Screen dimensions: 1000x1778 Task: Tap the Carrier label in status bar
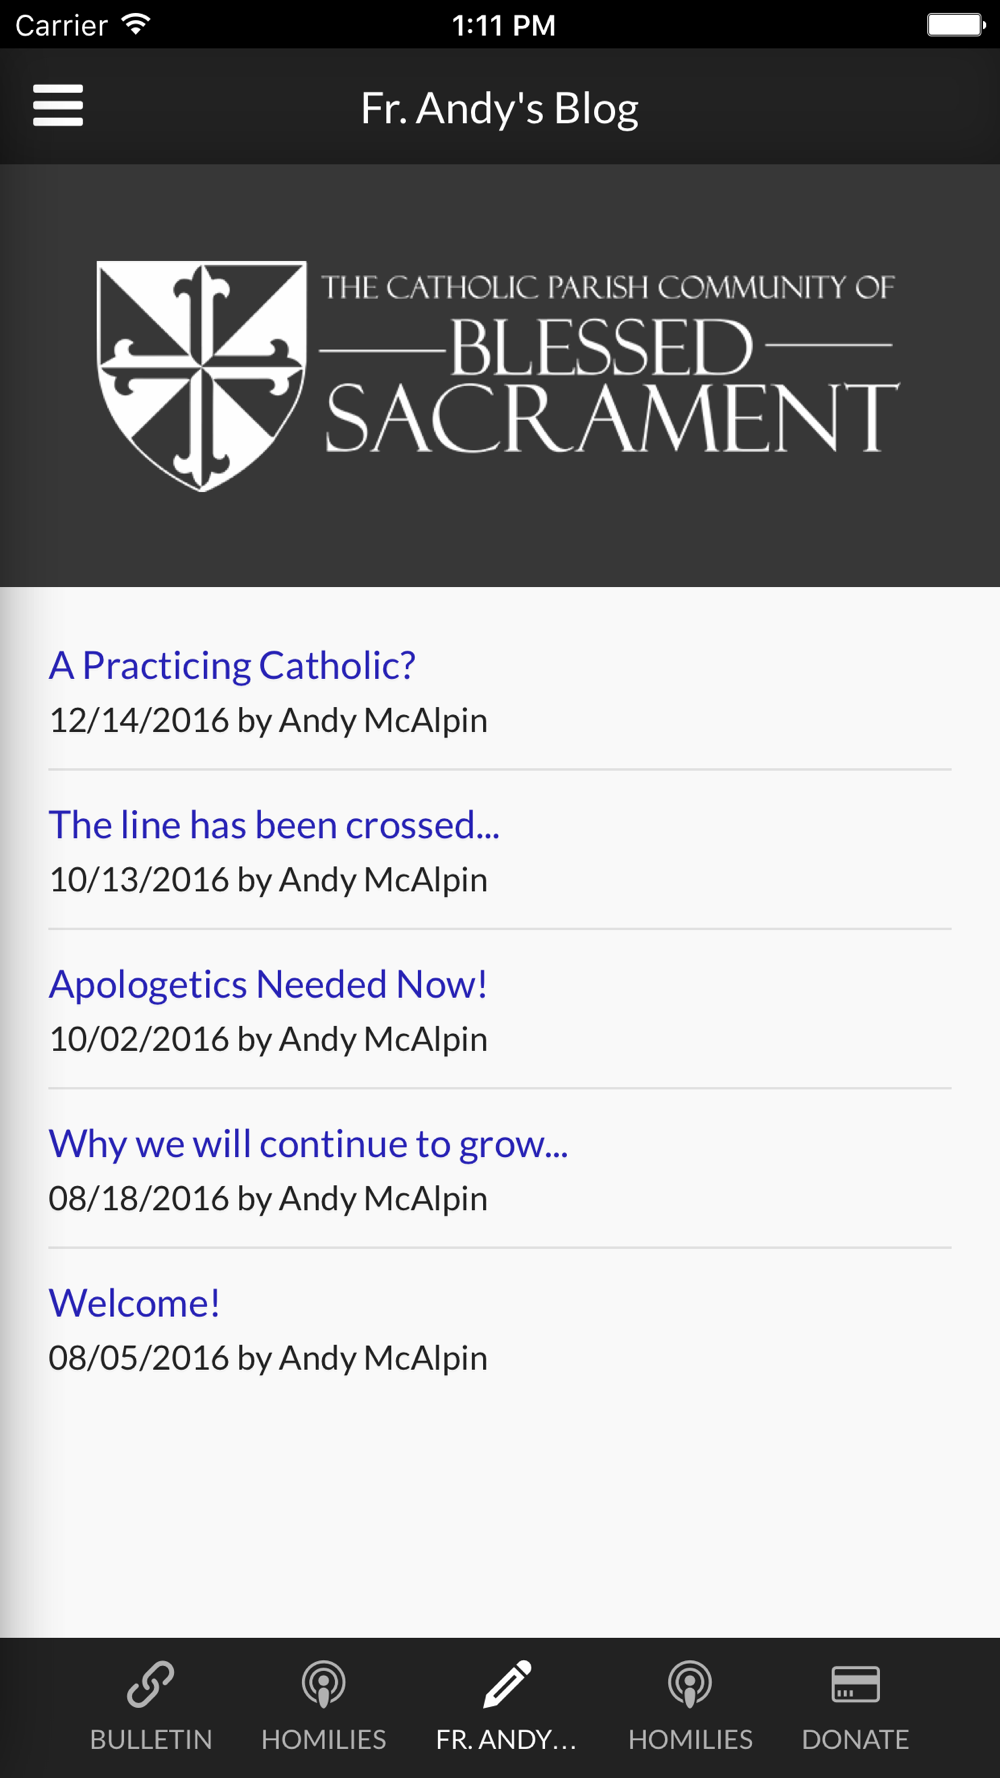(x=61, y=25)
